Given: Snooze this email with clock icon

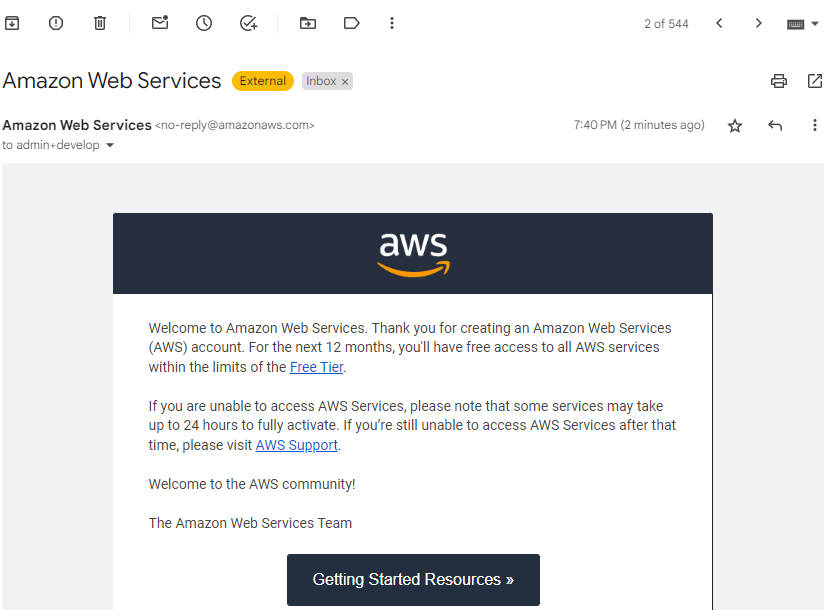Looking at the screenshot, I should coord(204,23).
